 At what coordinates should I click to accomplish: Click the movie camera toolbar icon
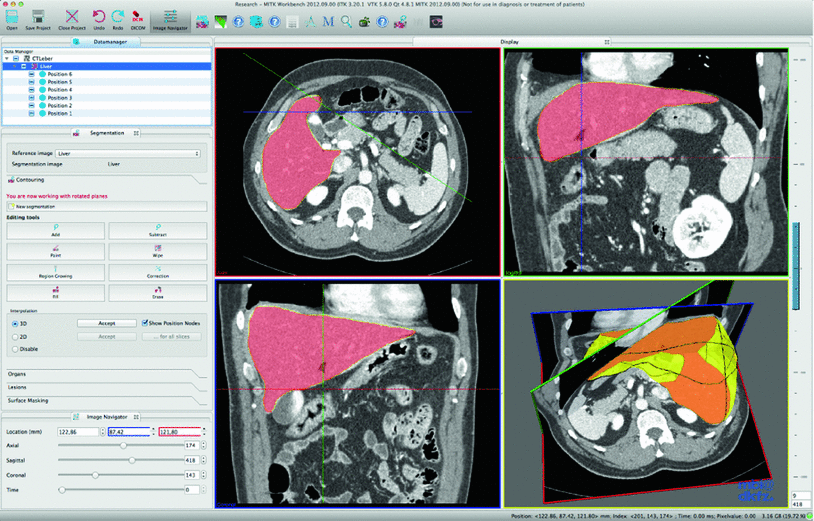click(x=364, y=21)
